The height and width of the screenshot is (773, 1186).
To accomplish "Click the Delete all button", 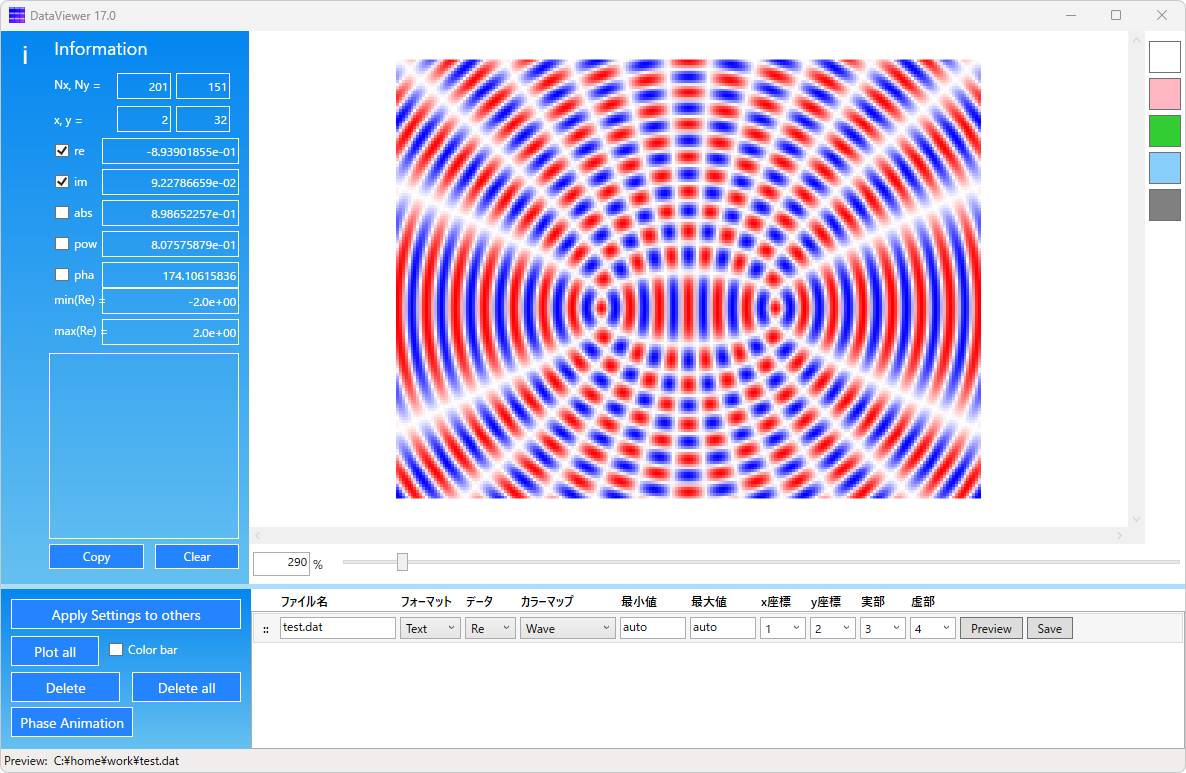I will click(186, 688).
